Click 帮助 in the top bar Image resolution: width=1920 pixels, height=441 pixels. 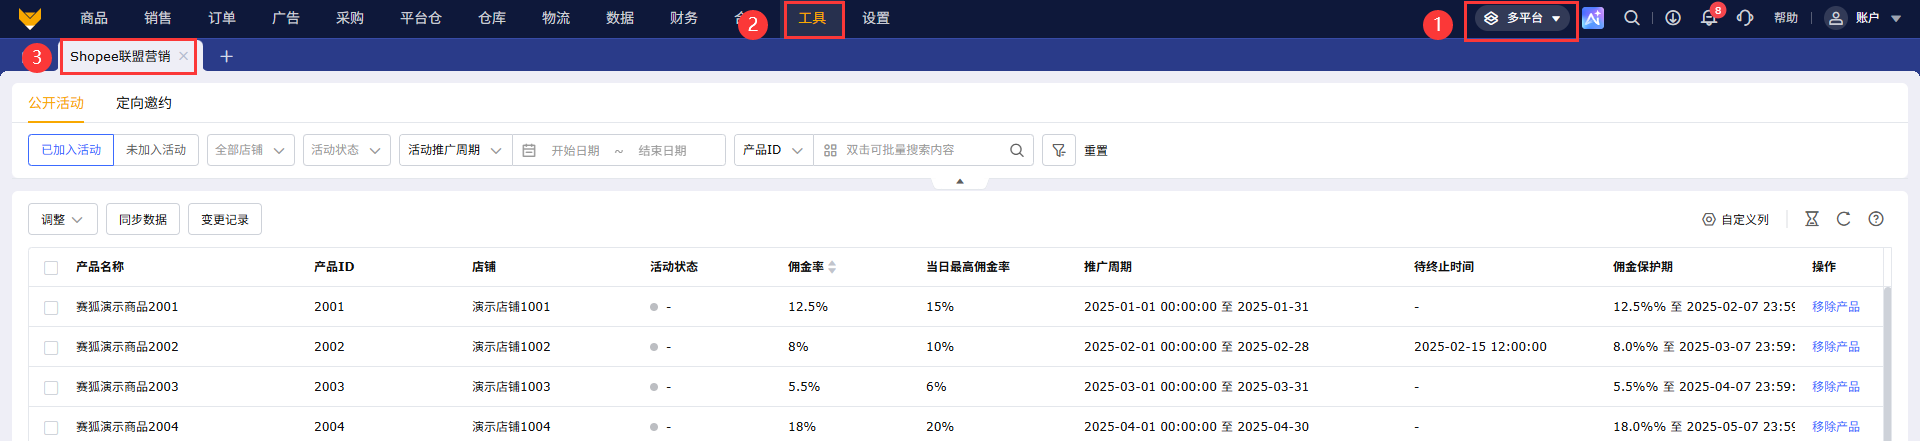(x=1786, y=18)
